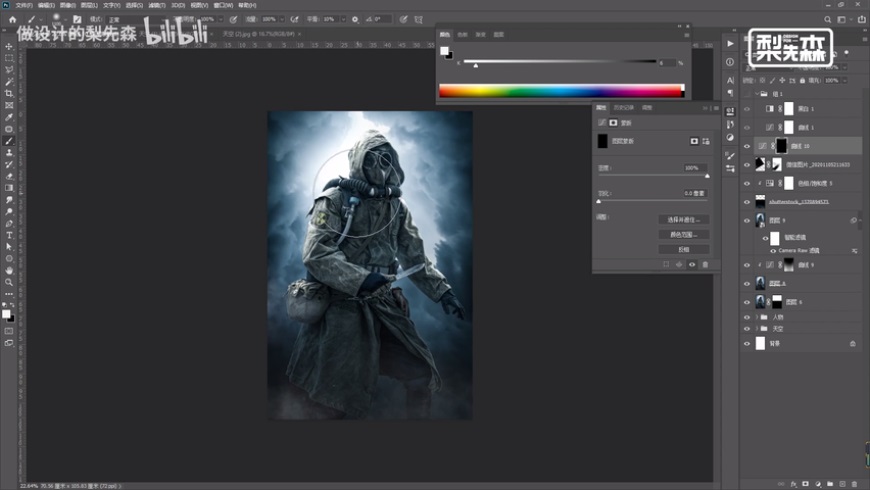Switch to the 色板 tab in color panel

(x=462, y=34)
